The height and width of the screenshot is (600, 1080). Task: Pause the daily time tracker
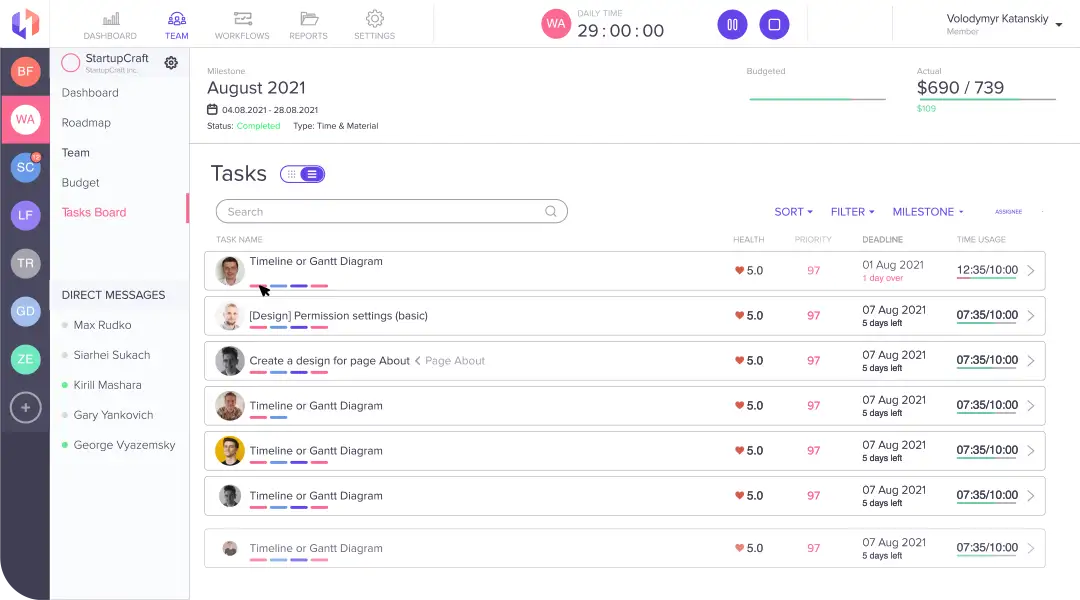tap(732, 25)
